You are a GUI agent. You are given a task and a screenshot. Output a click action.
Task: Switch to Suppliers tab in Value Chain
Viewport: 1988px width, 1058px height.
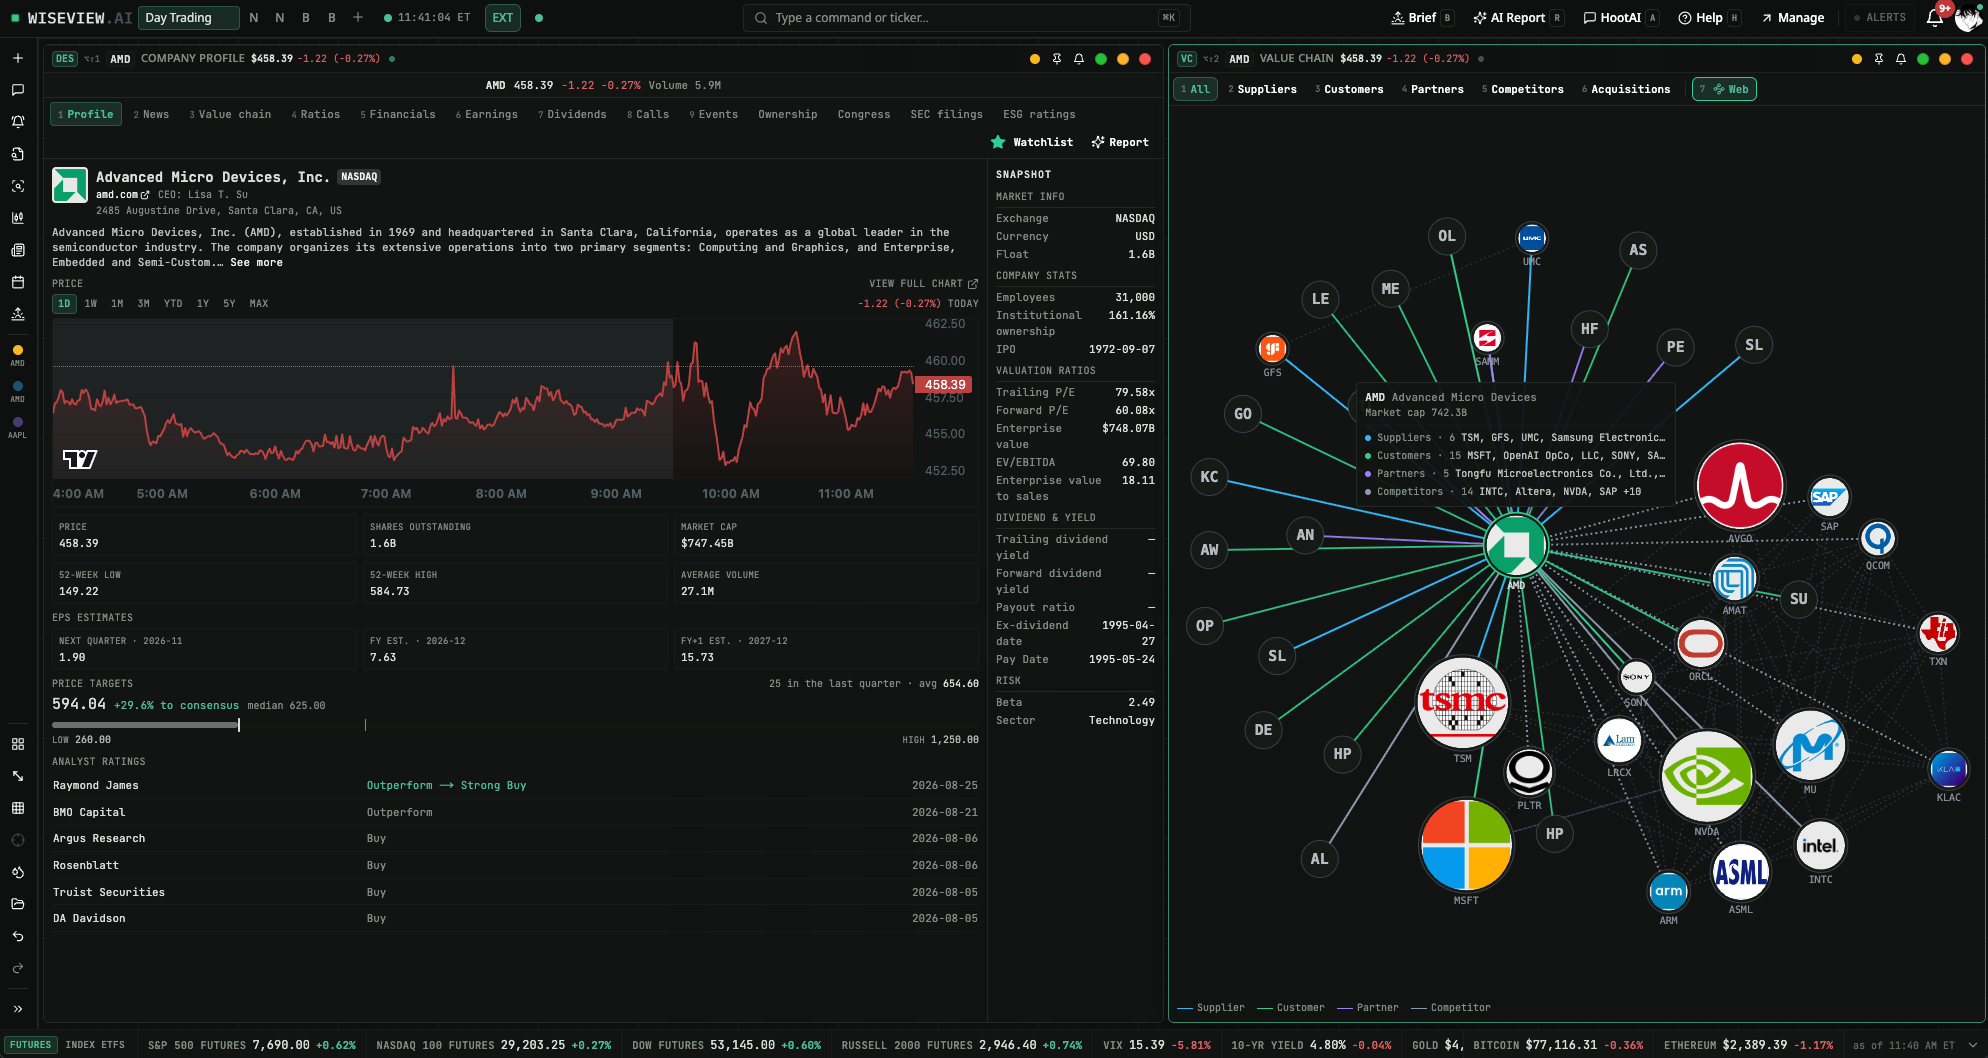tap(1263, 89)
